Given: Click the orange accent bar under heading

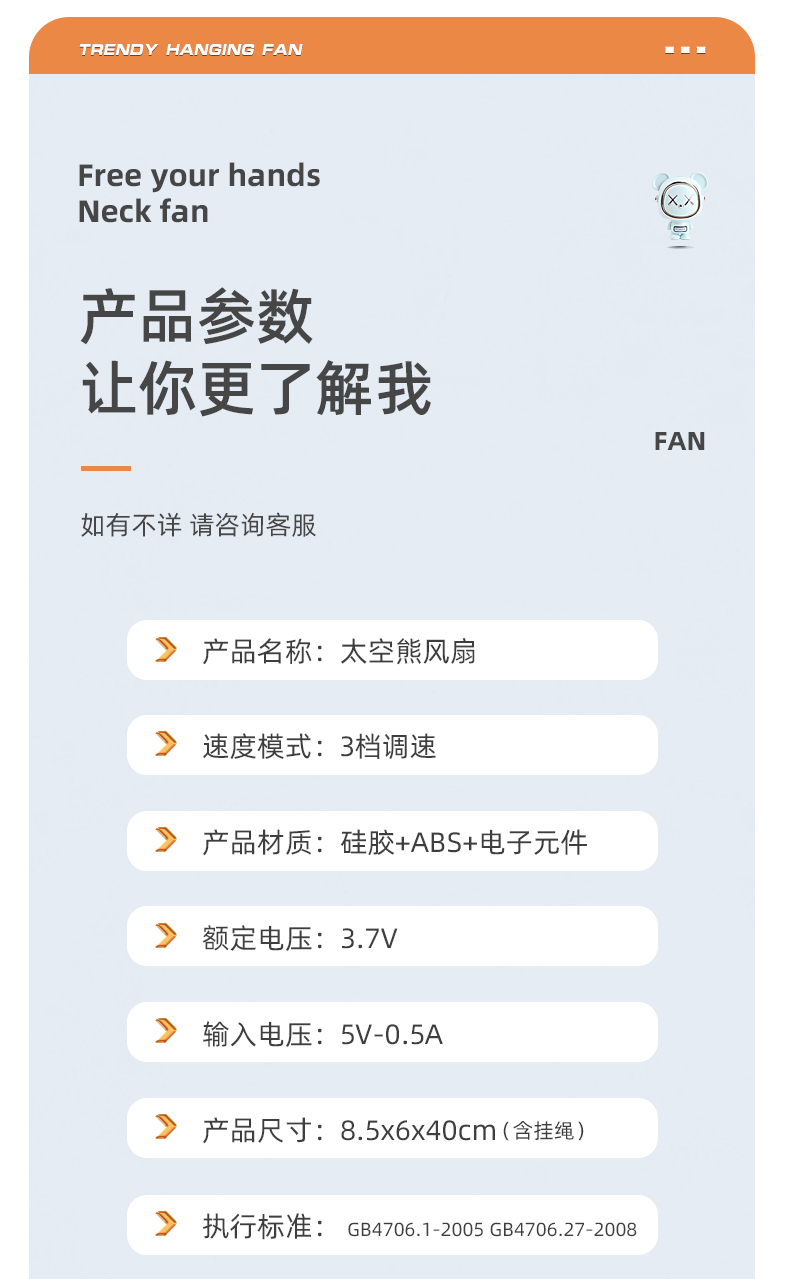Looking at the screenshot, I should point(105,468).
